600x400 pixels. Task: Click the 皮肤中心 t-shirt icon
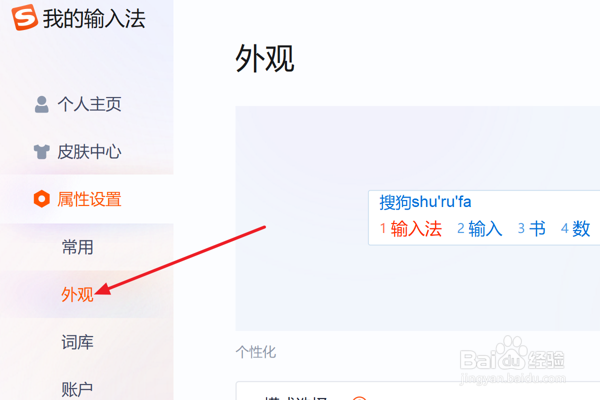pyautogui.click(x=41, y=152)
